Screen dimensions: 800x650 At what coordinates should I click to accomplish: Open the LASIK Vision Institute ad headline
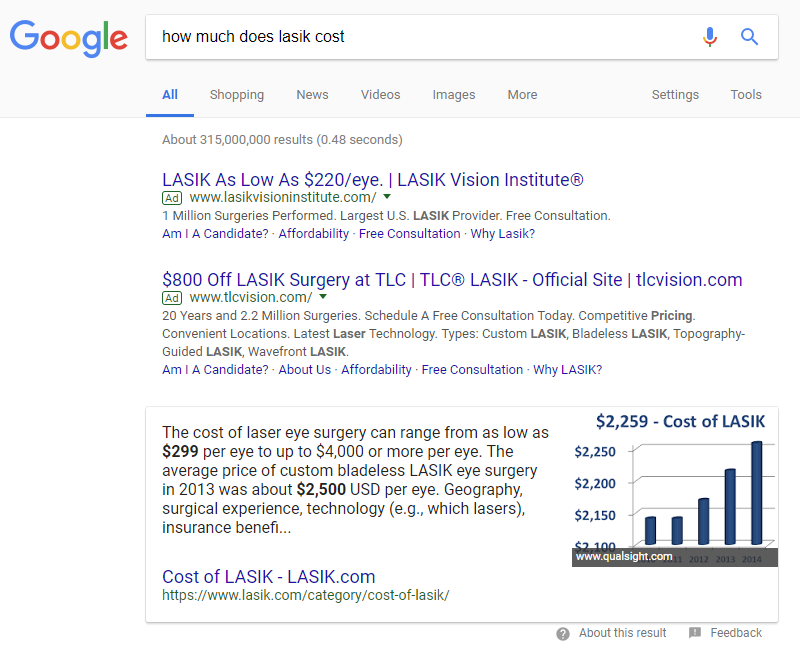372,180
